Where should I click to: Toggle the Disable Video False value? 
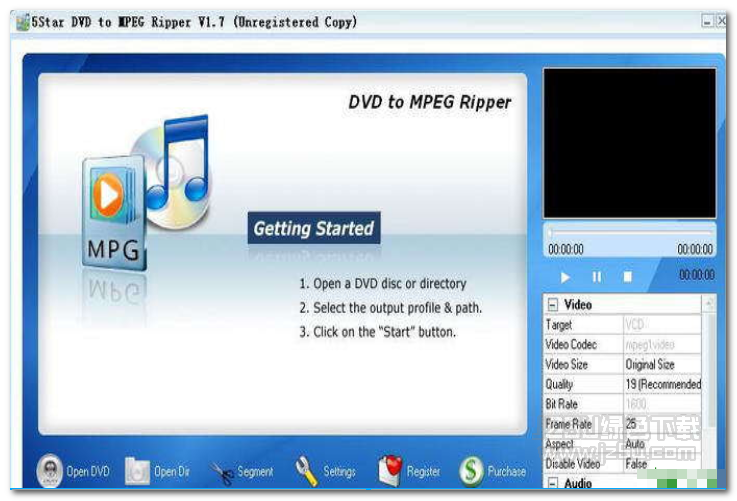[x=662, y=463]
